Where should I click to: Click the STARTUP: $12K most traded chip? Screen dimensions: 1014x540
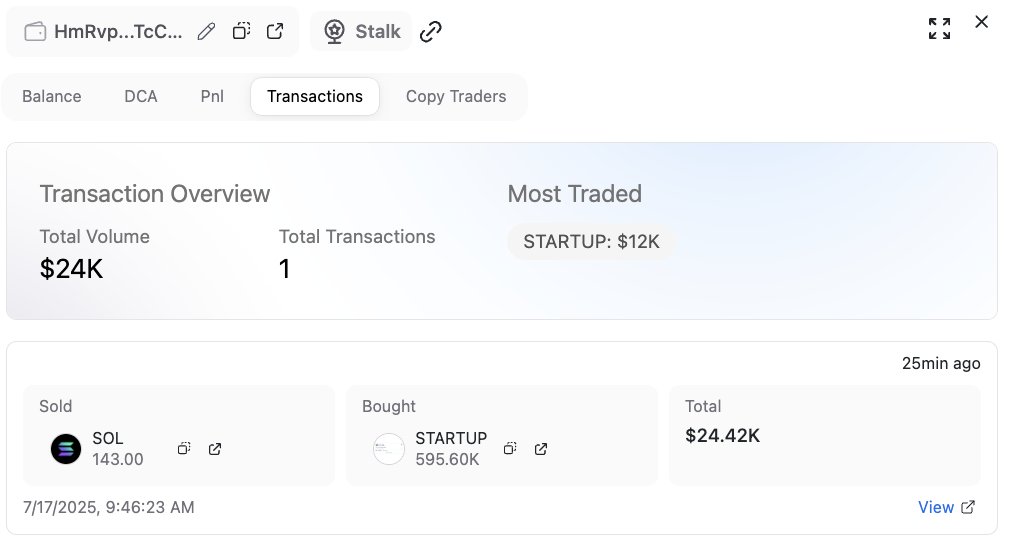(x=591, y=241)
